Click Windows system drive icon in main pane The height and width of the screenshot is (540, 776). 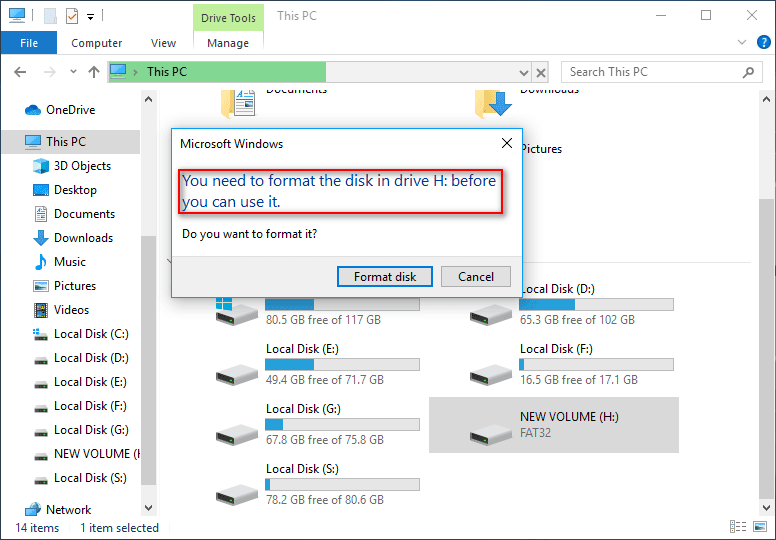click(x=237, y=312)
